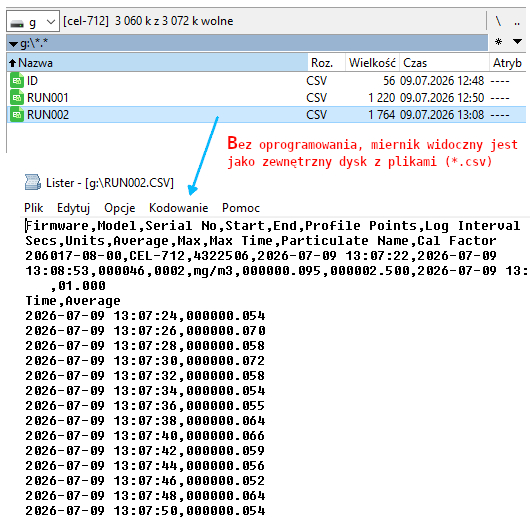This screenshot has height=521, width=530.
Task: Click the timestamp 09.07.2026 13:08 of RUN002
Action: pos(442,115)
